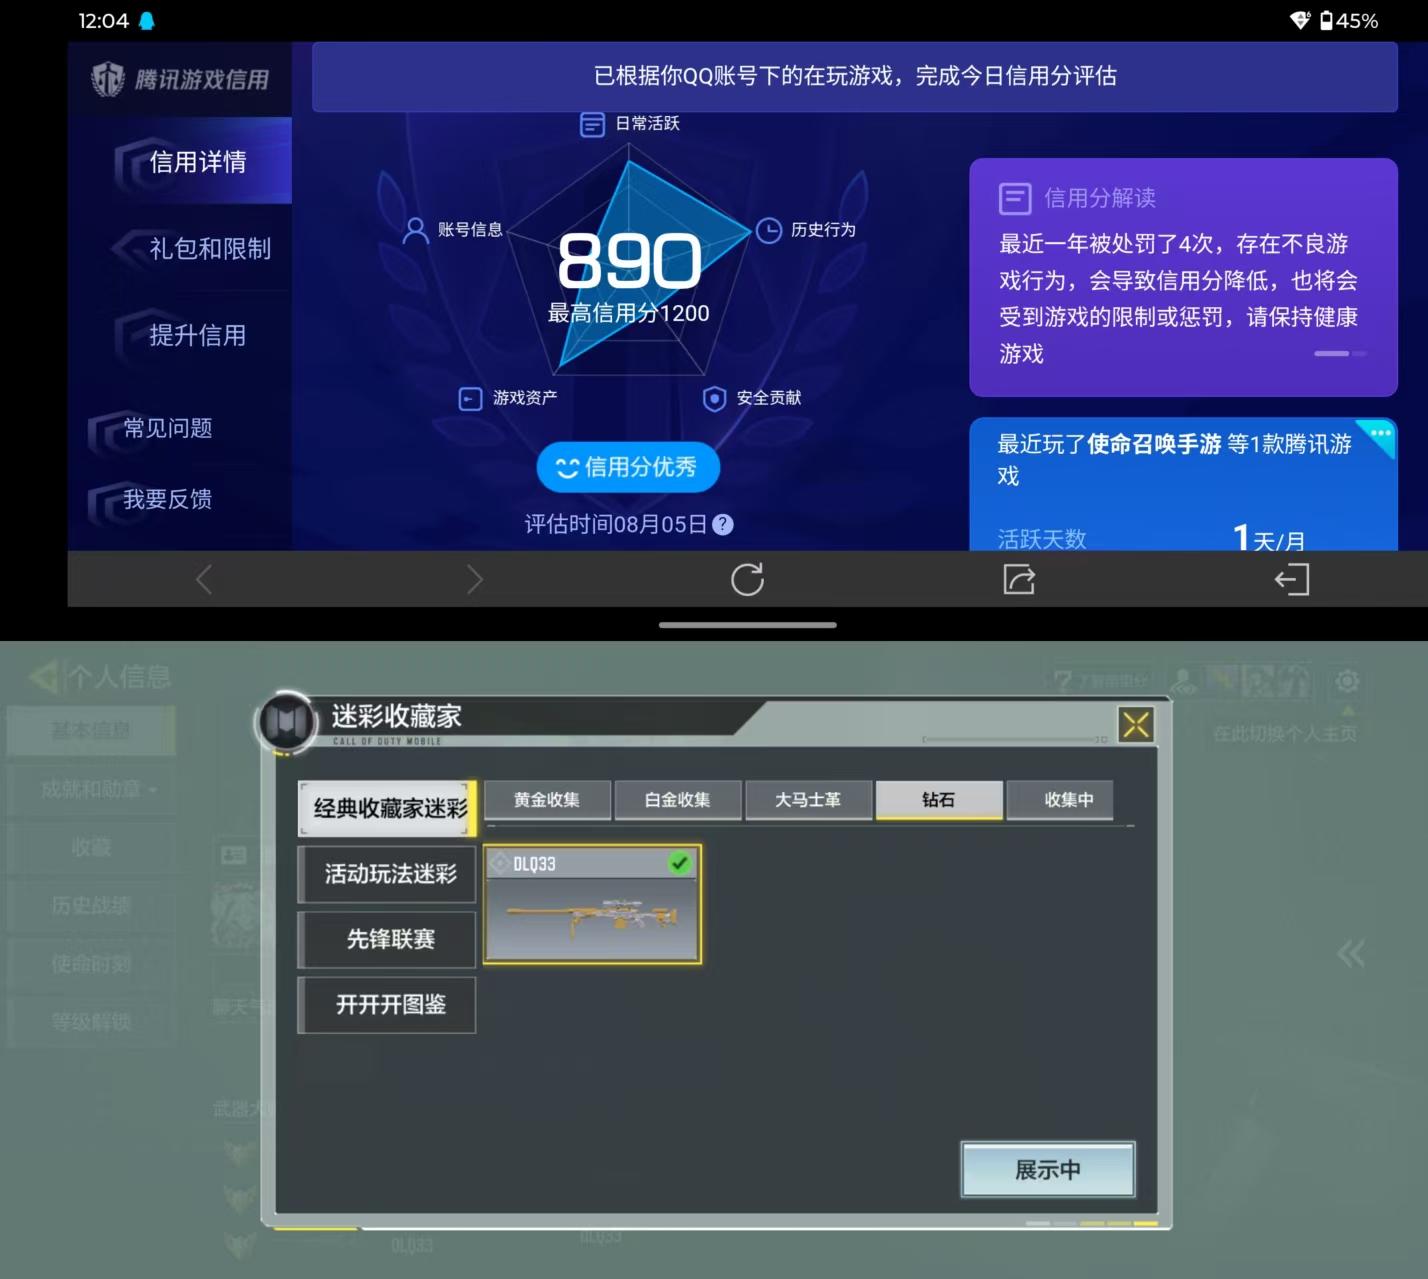Viewport: 1428px width, 1279px height.
Task: Switch to the 钻石 tab
Action: pyautogui.click(x=939, y=800)
